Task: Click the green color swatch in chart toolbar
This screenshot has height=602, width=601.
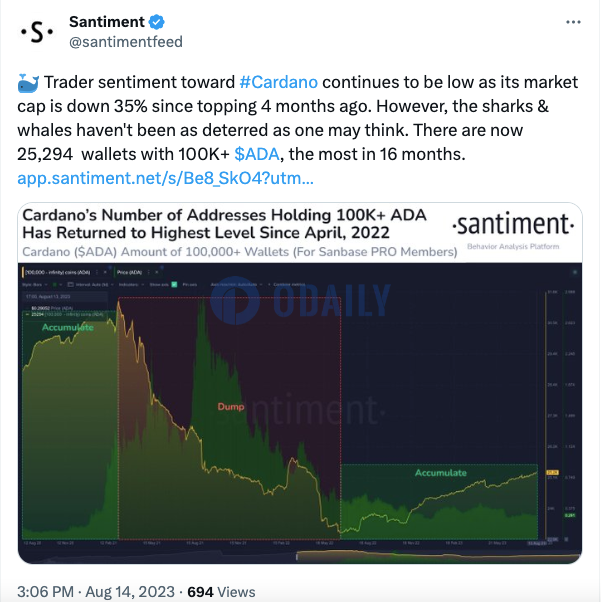Action: coord(54,284)
